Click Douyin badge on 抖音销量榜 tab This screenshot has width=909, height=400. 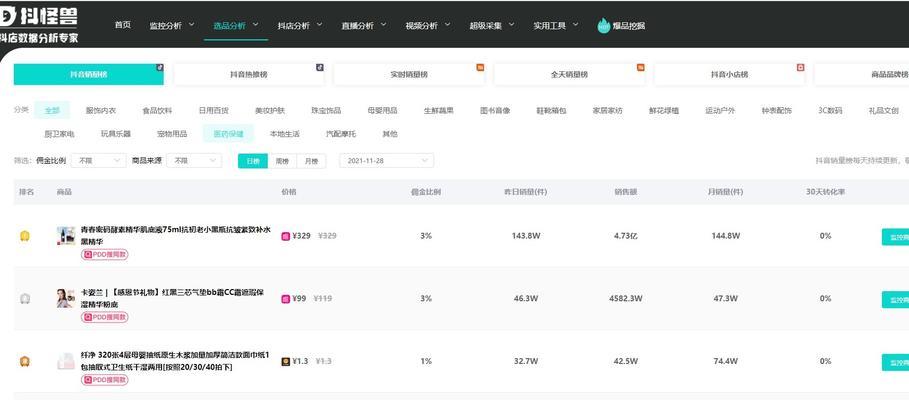tap(160, 67)
